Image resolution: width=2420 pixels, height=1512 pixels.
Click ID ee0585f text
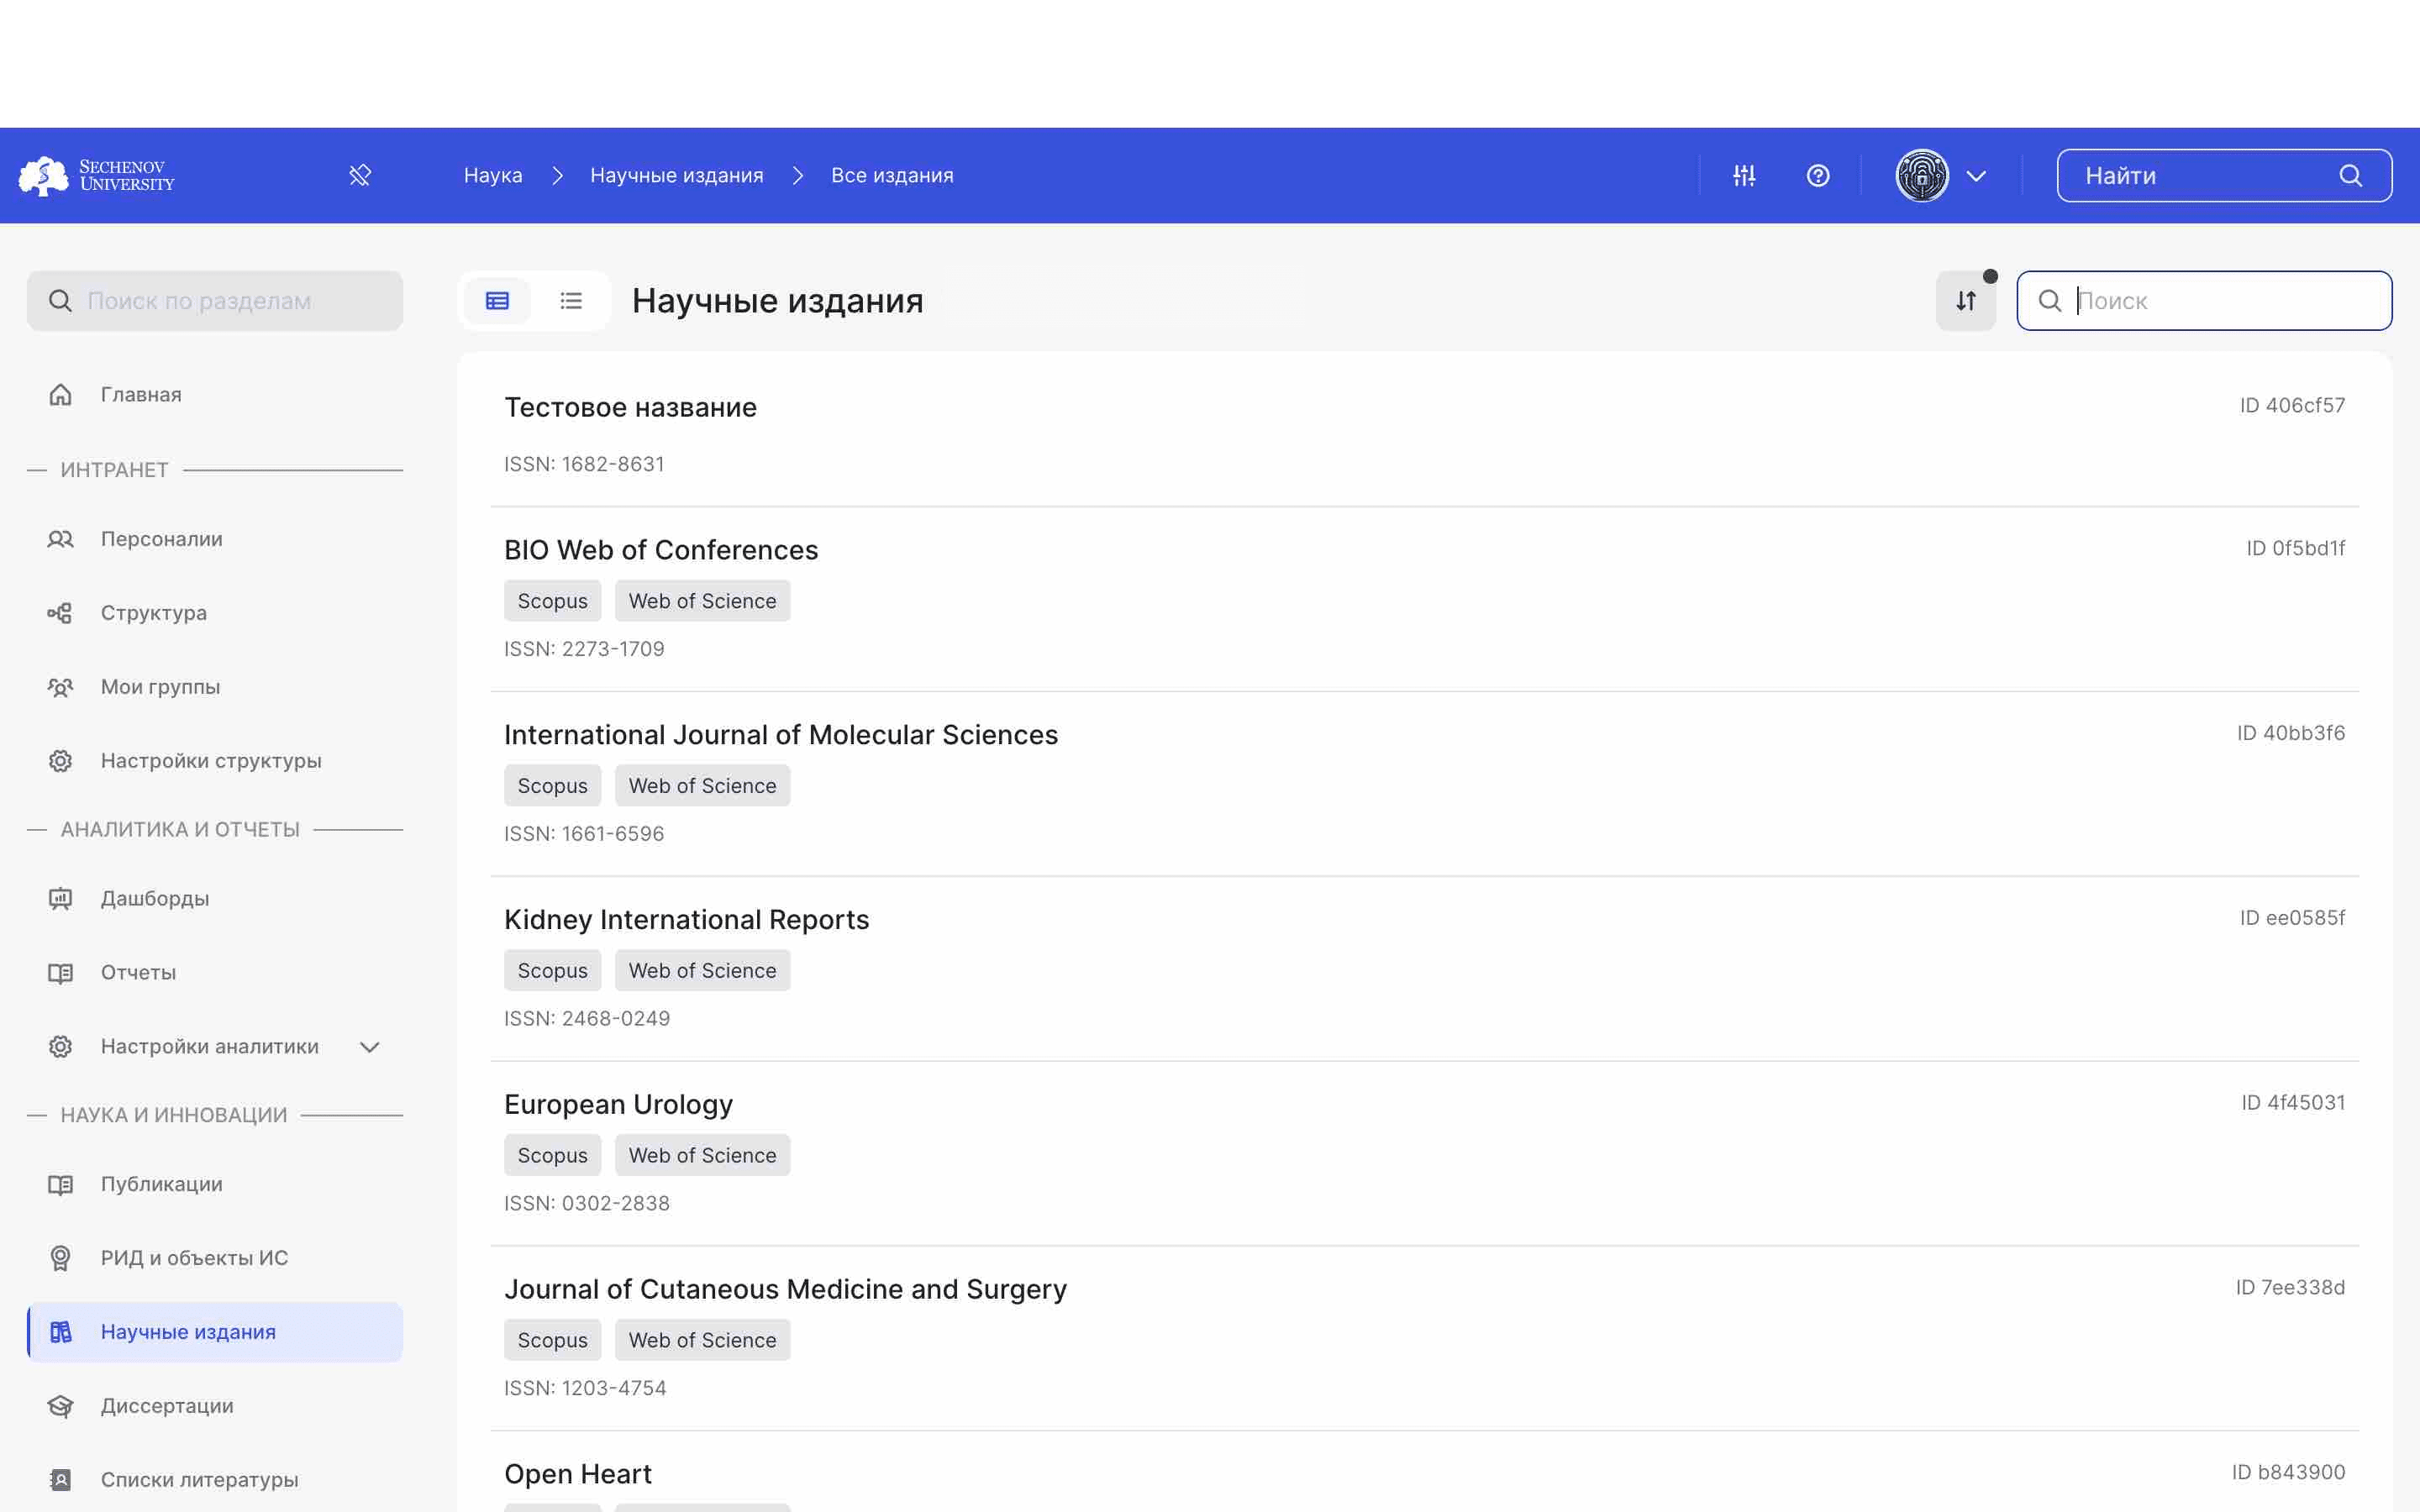[x=2292, y=919]
